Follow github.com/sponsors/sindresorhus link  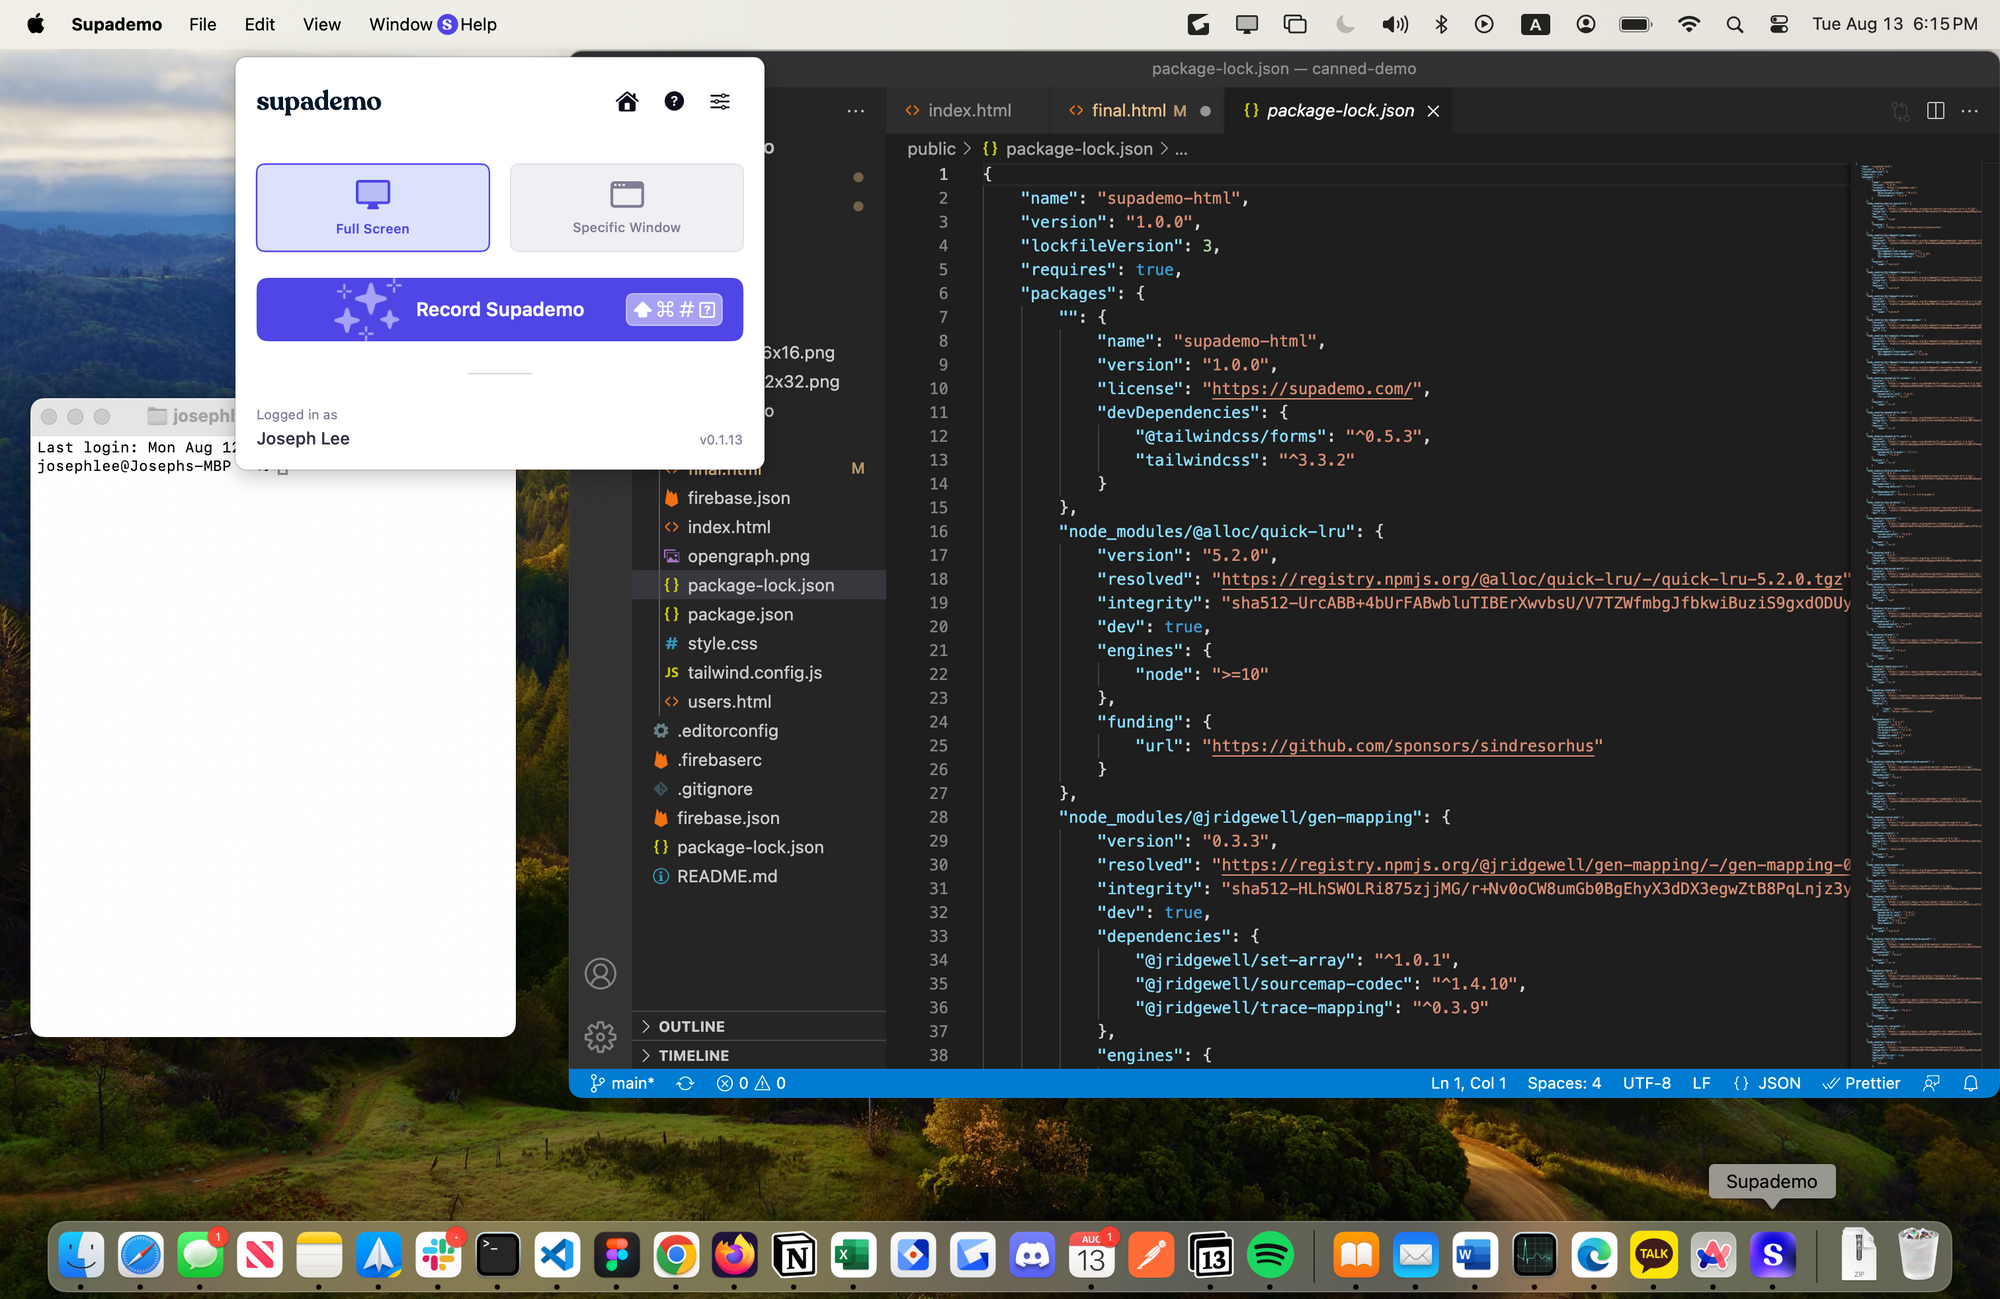coord(1402,746)
